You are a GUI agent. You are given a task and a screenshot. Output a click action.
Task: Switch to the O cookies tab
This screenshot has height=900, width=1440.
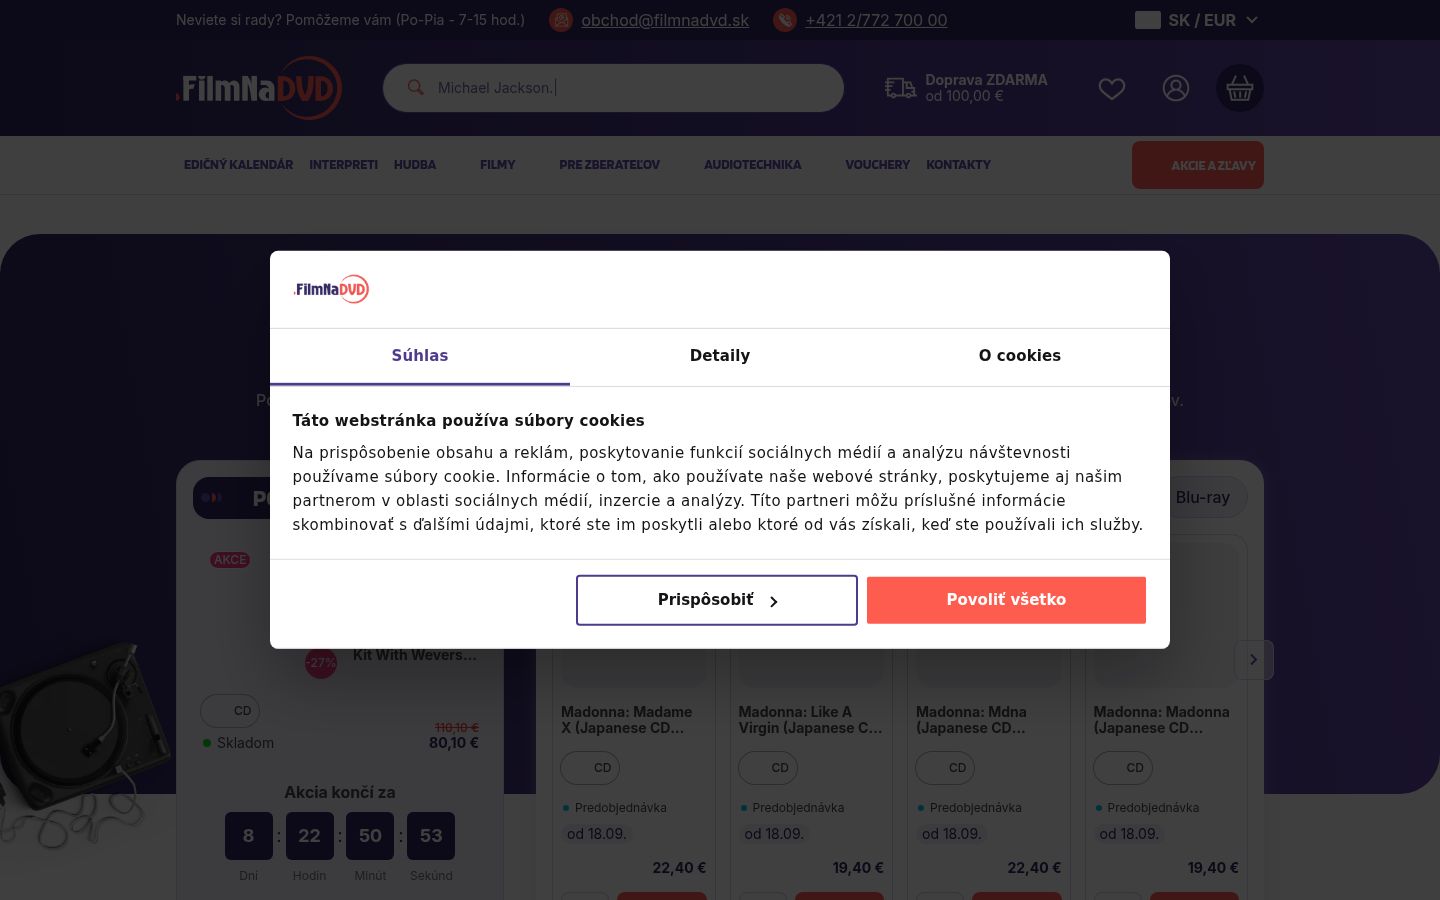(x=1020, y=356)
